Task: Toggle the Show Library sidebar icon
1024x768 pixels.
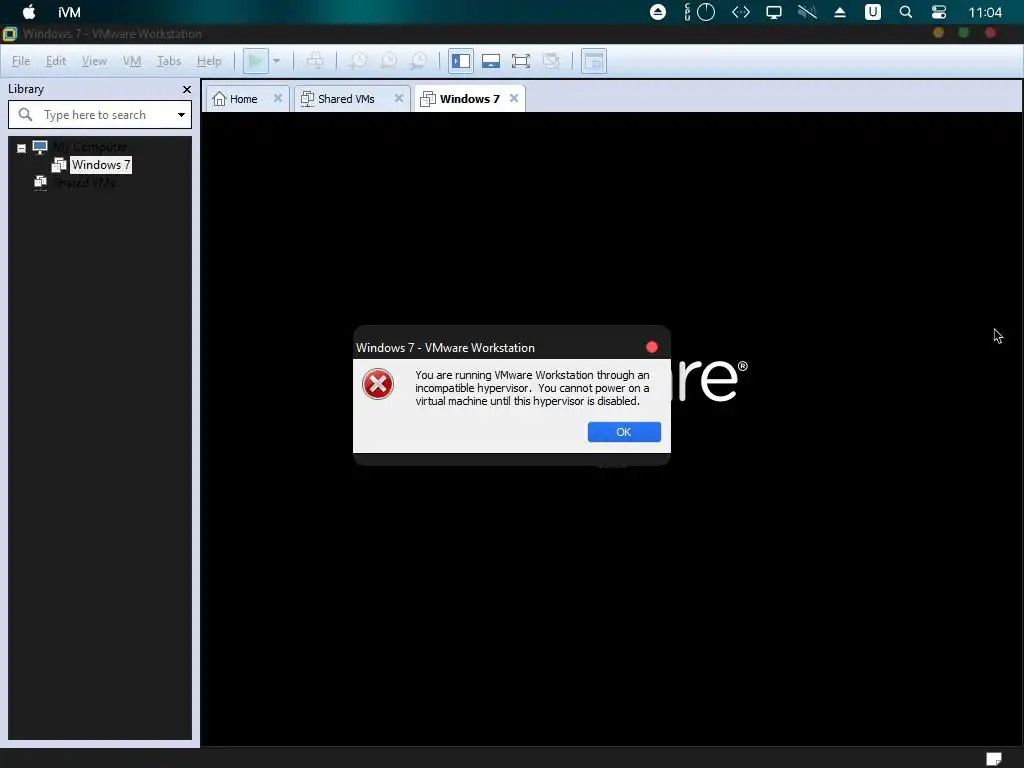Action: 461,61
